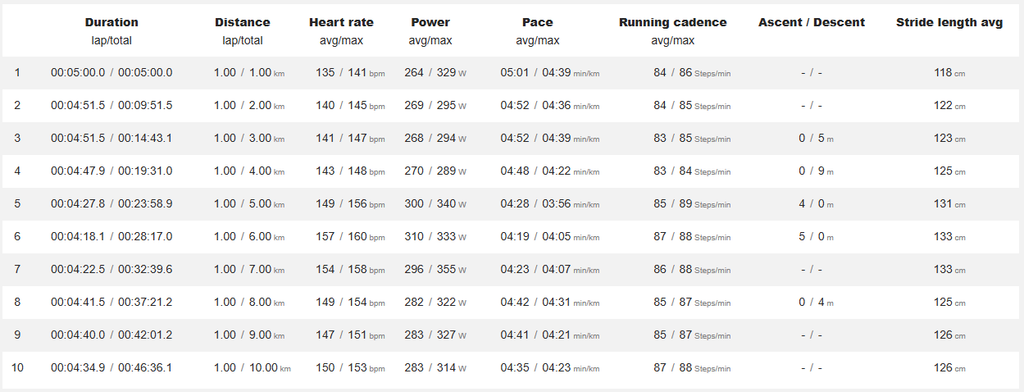1024x392 pixels.
Task: Select lap 6 heart rate 157 / 160
Action: [342, 237]
